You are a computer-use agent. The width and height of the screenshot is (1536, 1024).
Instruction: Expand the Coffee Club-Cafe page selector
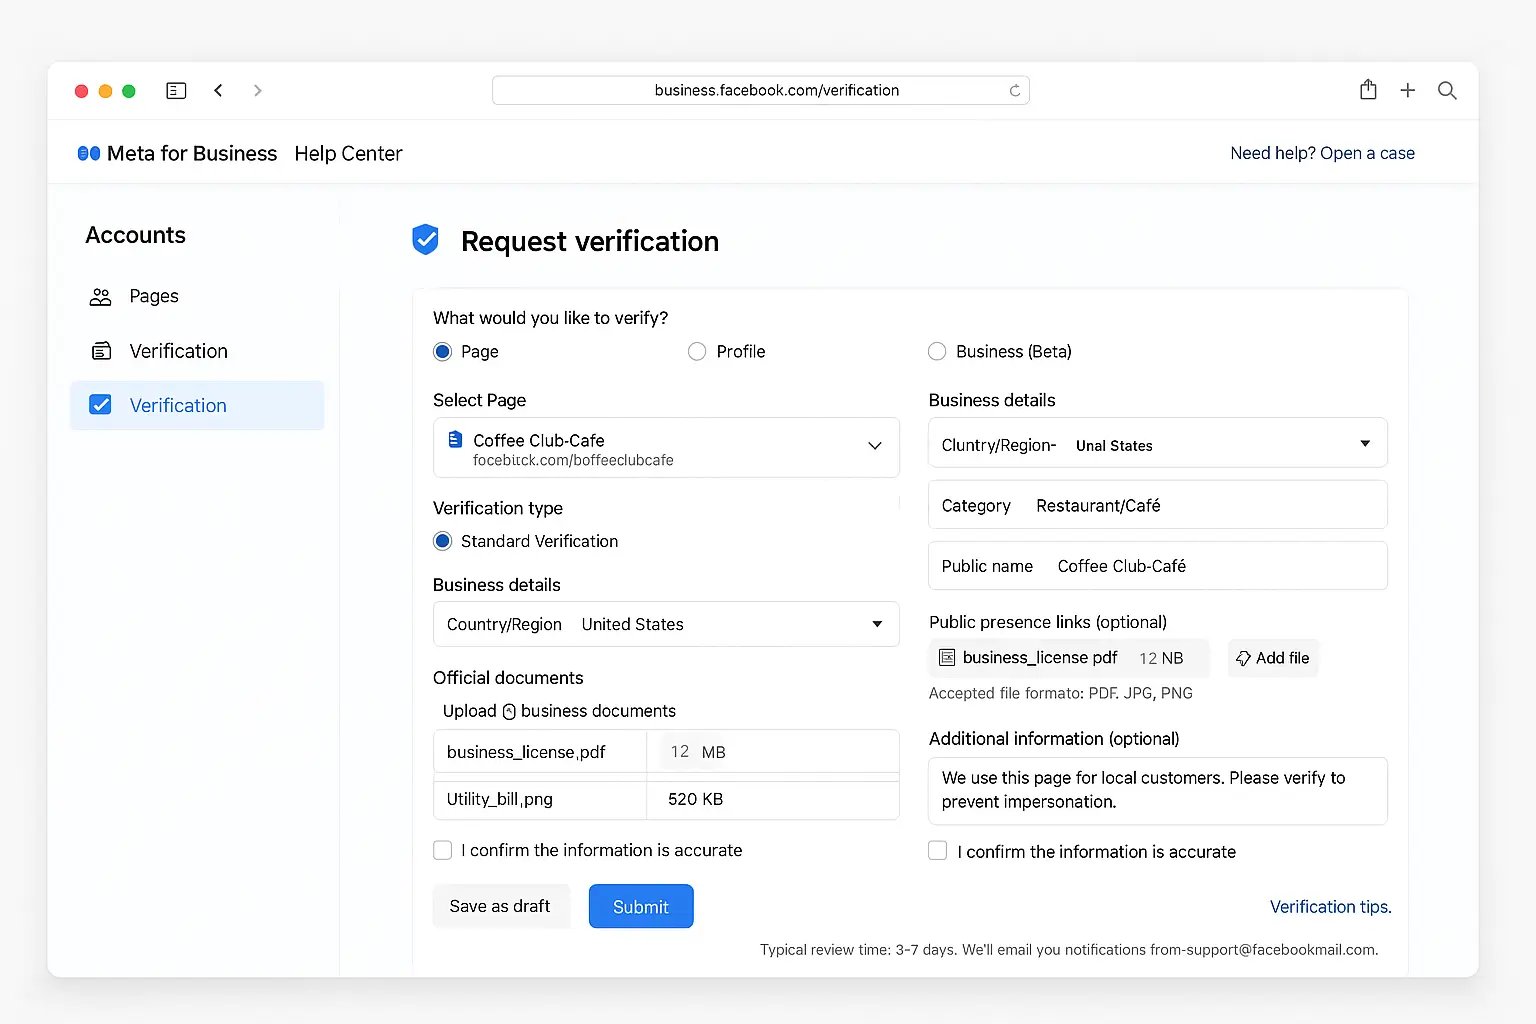[x=666, y=448]
